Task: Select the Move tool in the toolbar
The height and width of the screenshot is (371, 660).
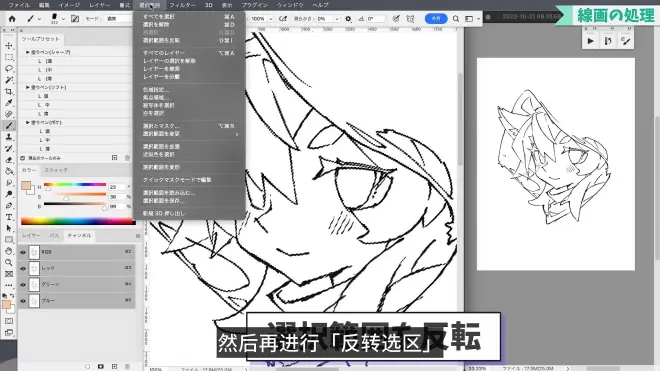Action: point(9,45)
